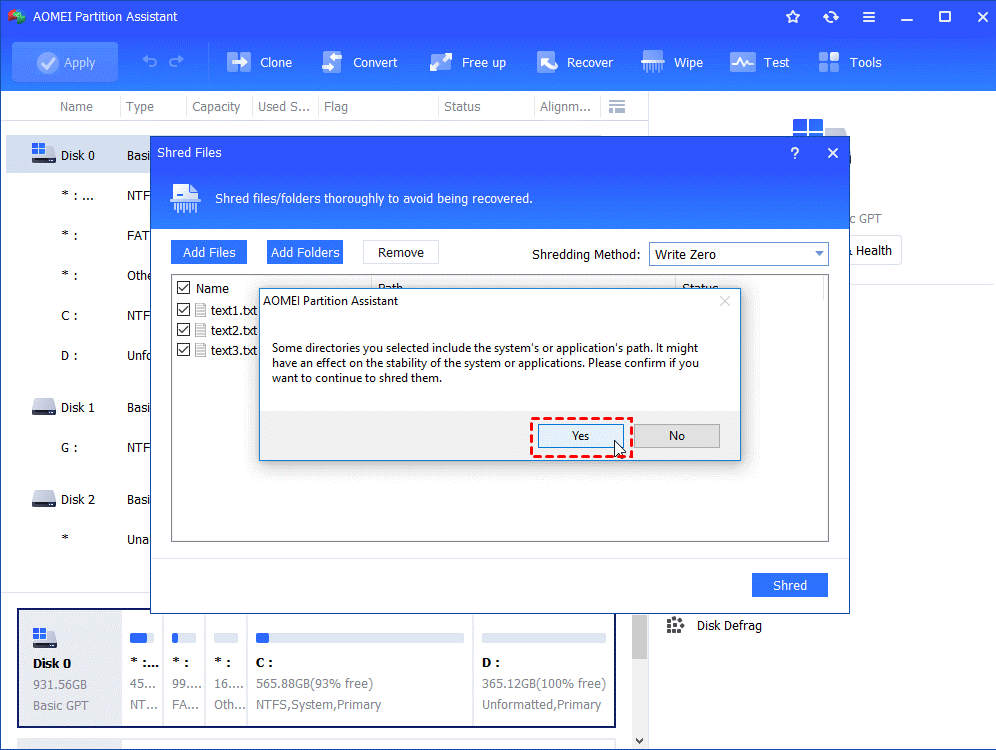Screen dimensions: 996x750
Task: Click the Clone toolbar icon
Action: [240, 62]
